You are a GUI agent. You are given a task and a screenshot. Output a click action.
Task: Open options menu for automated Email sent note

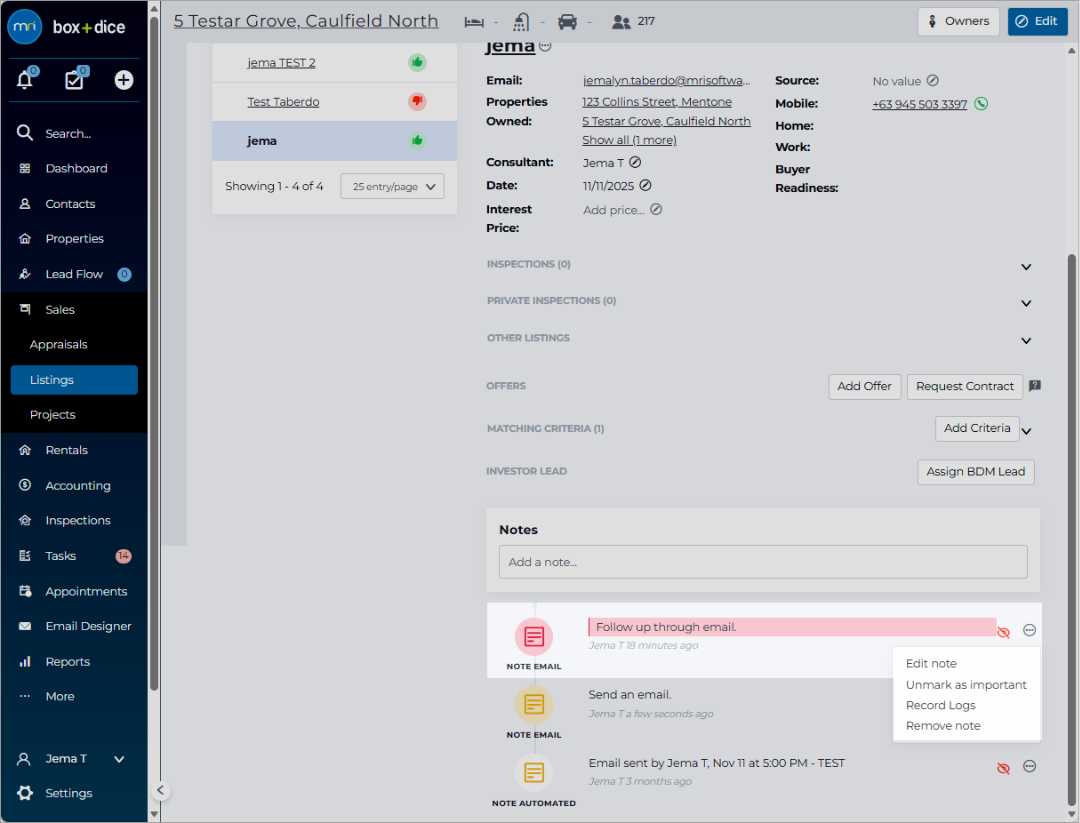tap(1029, 767)
